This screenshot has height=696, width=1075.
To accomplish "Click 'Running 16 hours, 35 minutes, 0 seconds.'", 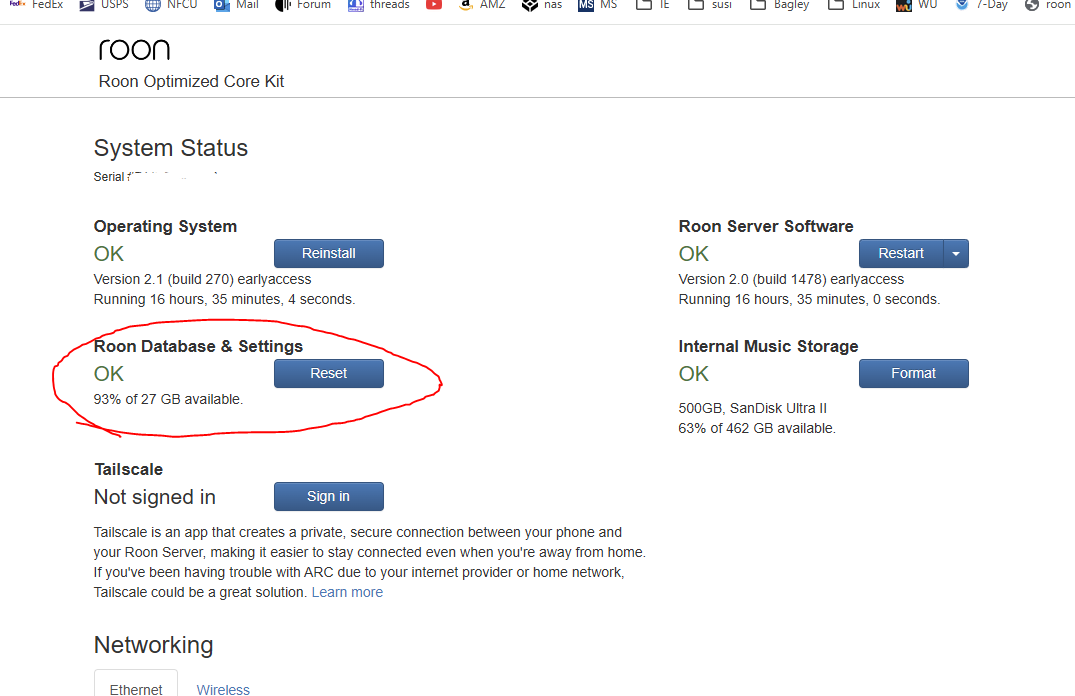I will 809,300.
